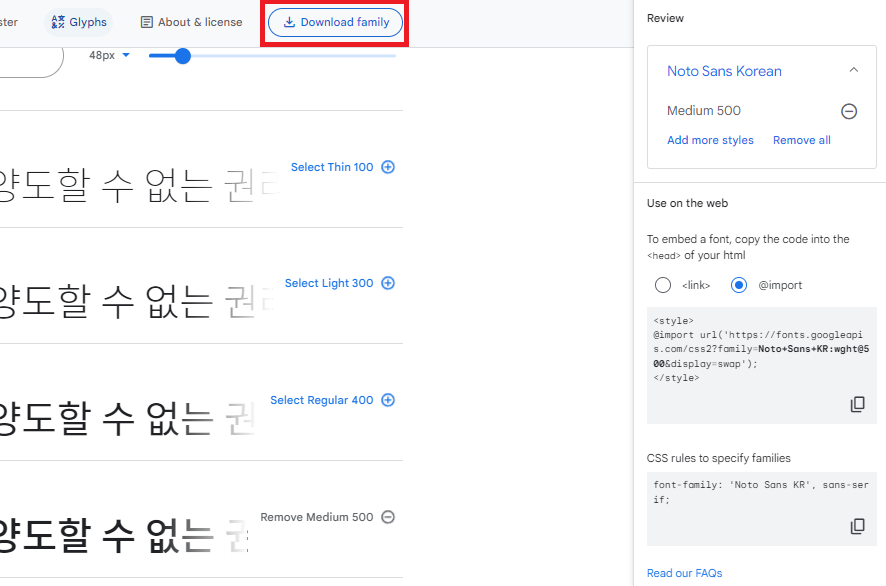Remove Medium 500 in the review panel
886x586 pixels.
click(849, 111)
